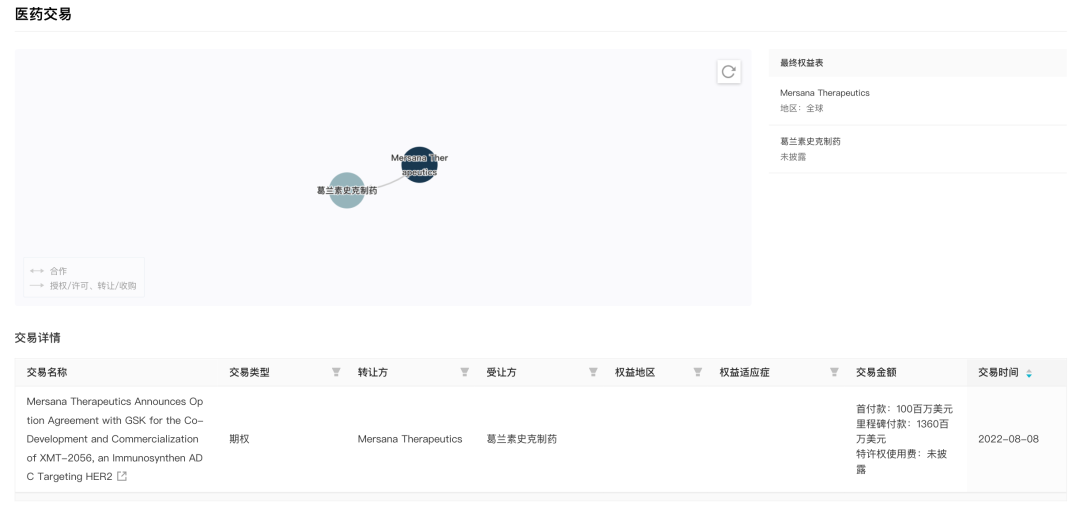Open the Mersana Therapeutics Announces Option Agreement link

click(x=115, y=439)
